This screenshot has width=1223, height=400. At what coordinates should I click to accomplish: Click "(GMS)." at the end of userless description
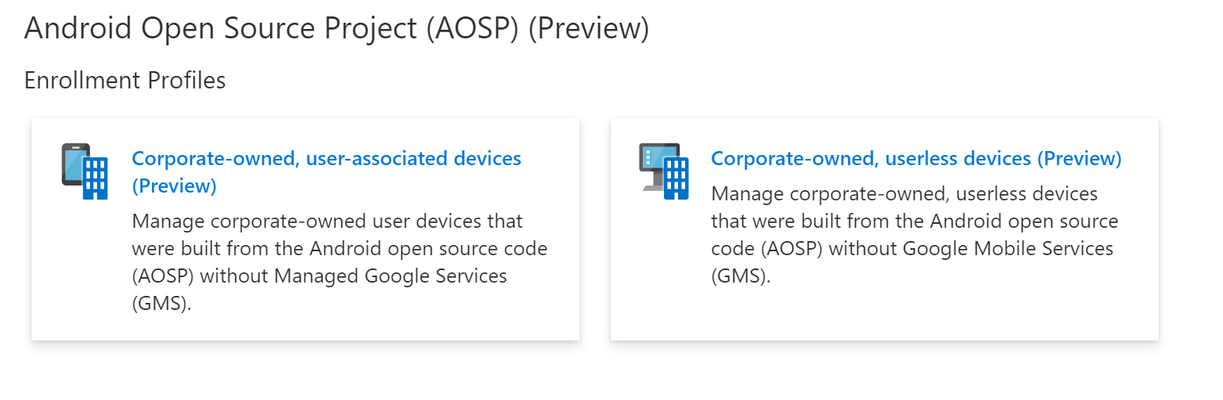pos(741,276)
